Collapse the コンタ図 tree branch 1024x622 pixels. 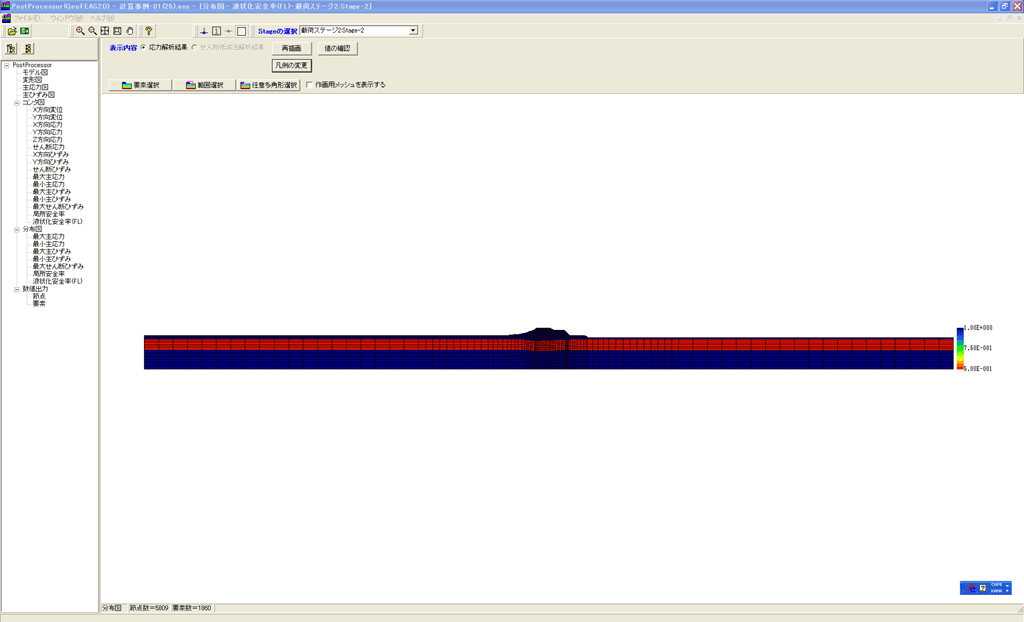point(17,103)
